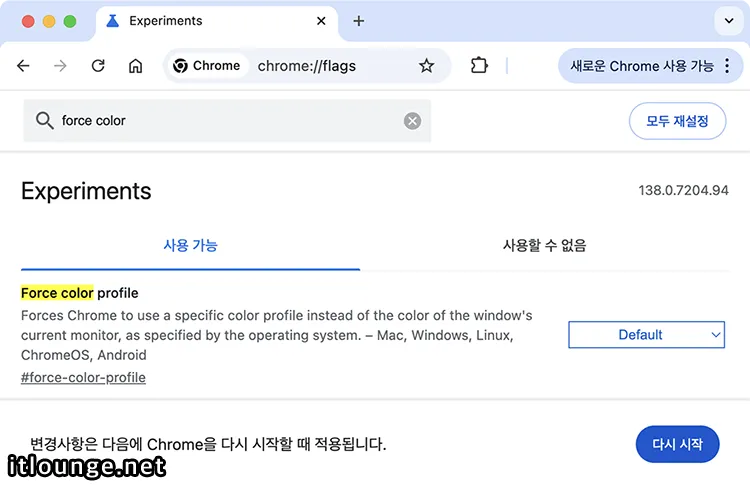Click the 다시 시작 relaunch button
This screenshot has height=488, width=750.
(x=677, y=444)
